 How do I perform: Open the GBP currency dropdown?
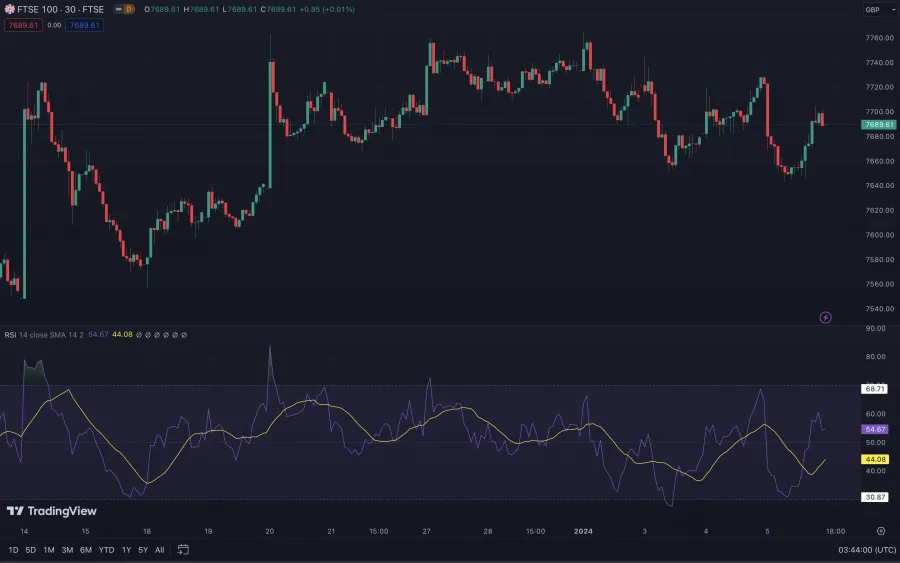(879, 10)
